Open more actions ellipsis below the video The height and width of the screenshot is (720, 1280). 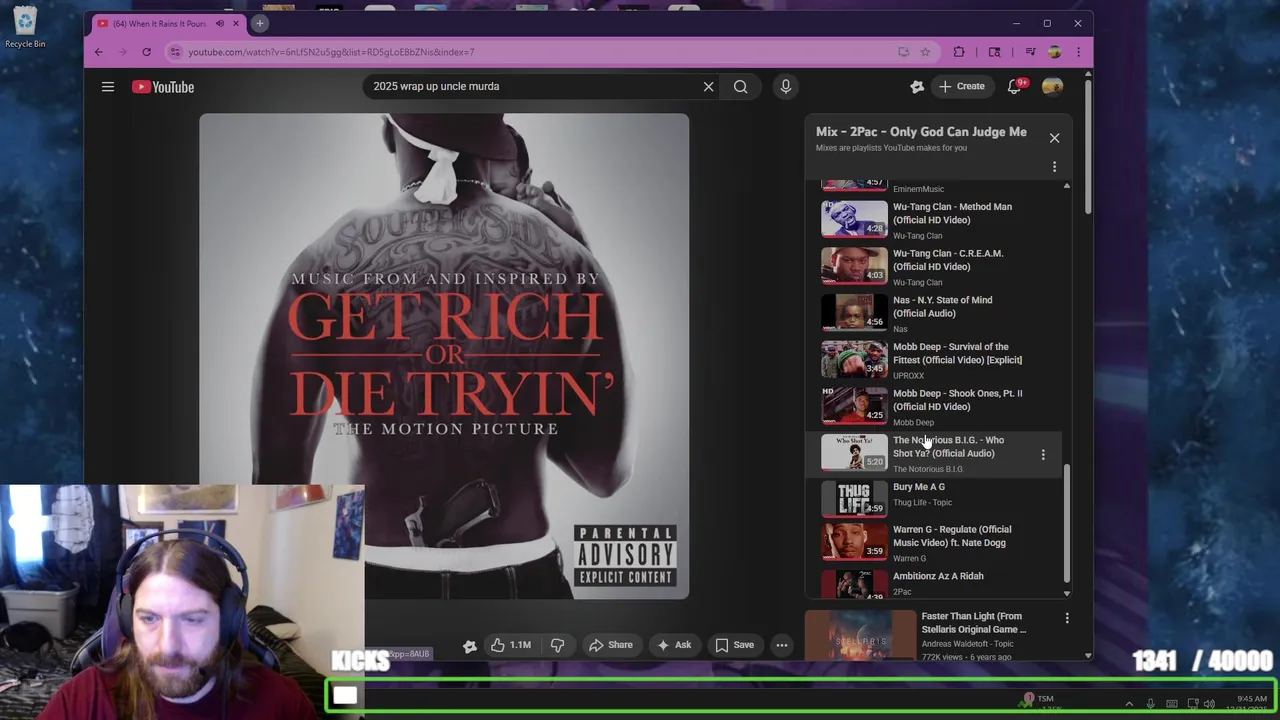coord(782,645)
